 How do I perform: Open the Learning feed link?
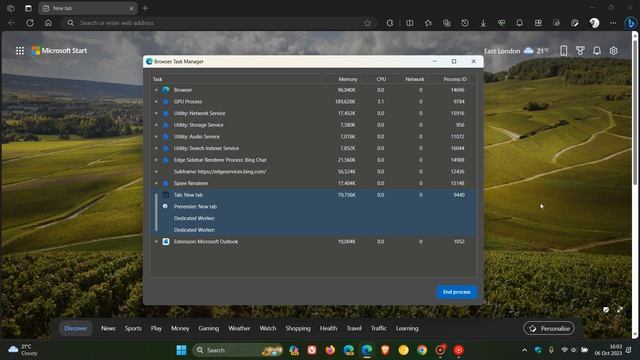[407, 328]
